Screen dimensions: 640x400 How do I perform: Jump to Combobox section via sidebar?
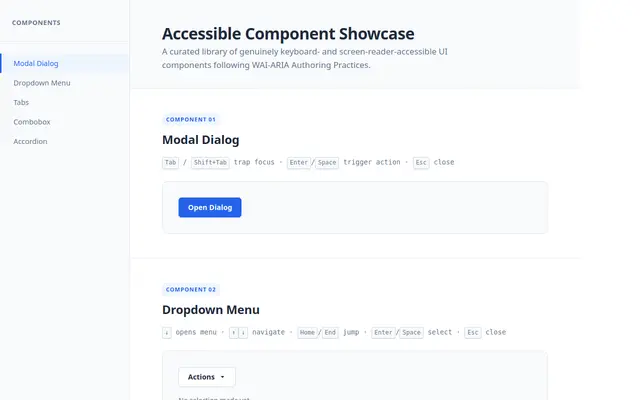(64, 122)
